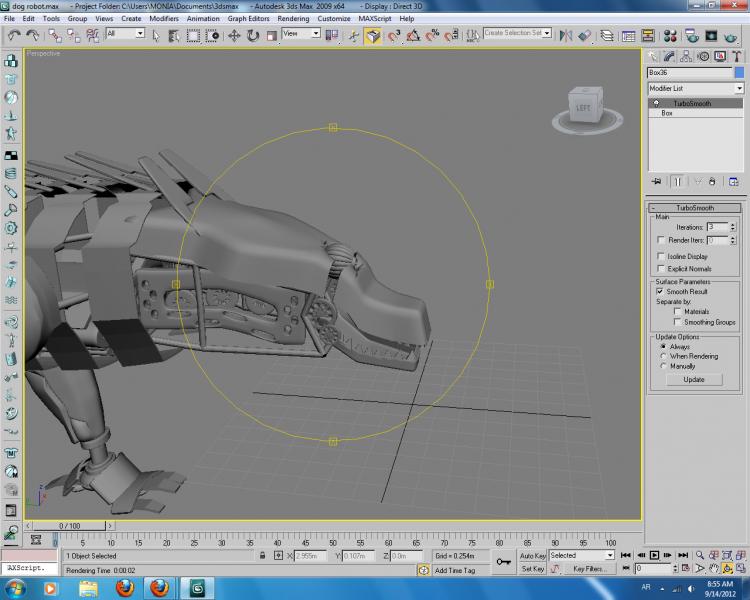Viewport: 750px width, 600px height.
Task: Click the Auto Key button
Action: pyautogui.click(x=531, y=555)
